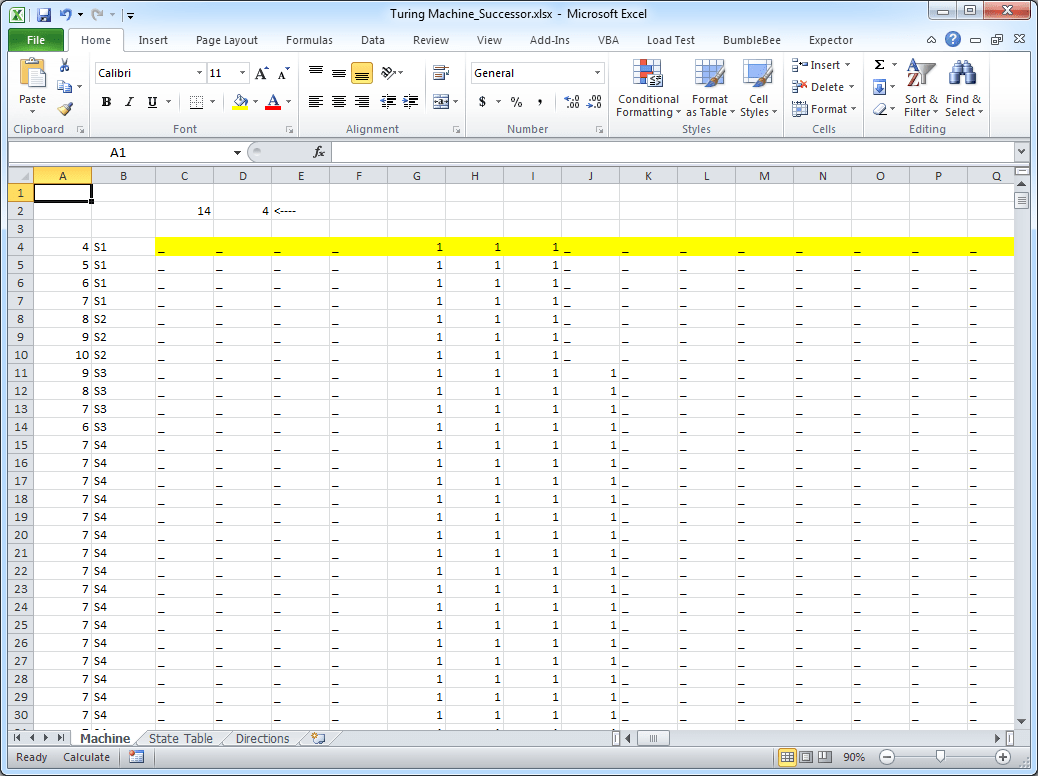
Task: Click Undo in Quick Access Toolbar
Action: coord(65,15)
